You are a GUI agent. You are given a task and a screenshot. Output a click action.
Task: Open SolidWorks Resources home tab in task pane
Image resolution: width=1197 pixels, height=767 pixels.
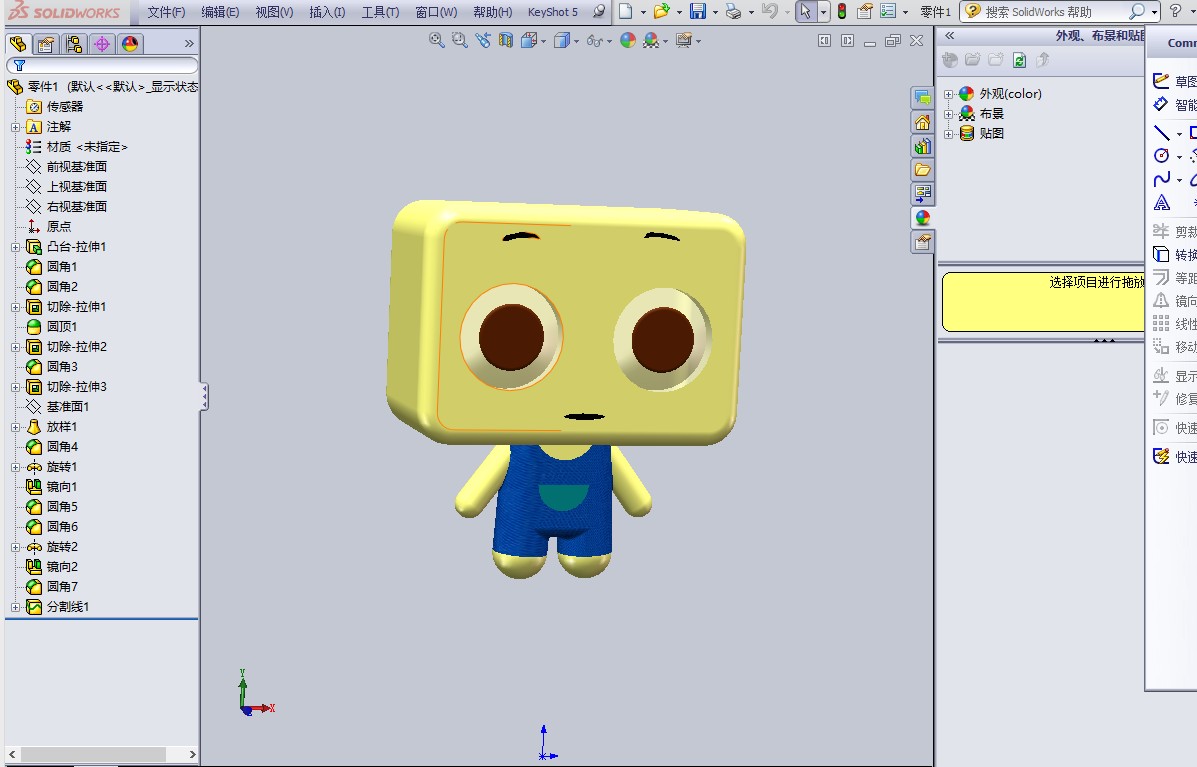tap(922, 122)
